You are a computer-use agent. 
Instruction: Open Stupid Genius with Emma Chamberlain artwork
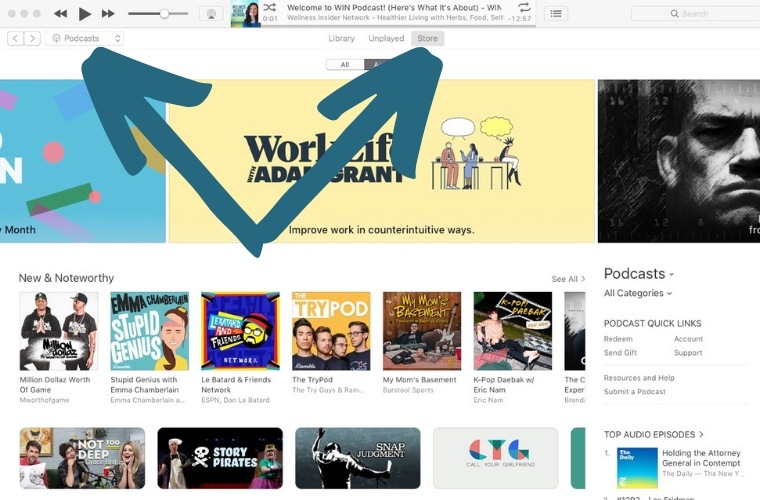[149, 331]
